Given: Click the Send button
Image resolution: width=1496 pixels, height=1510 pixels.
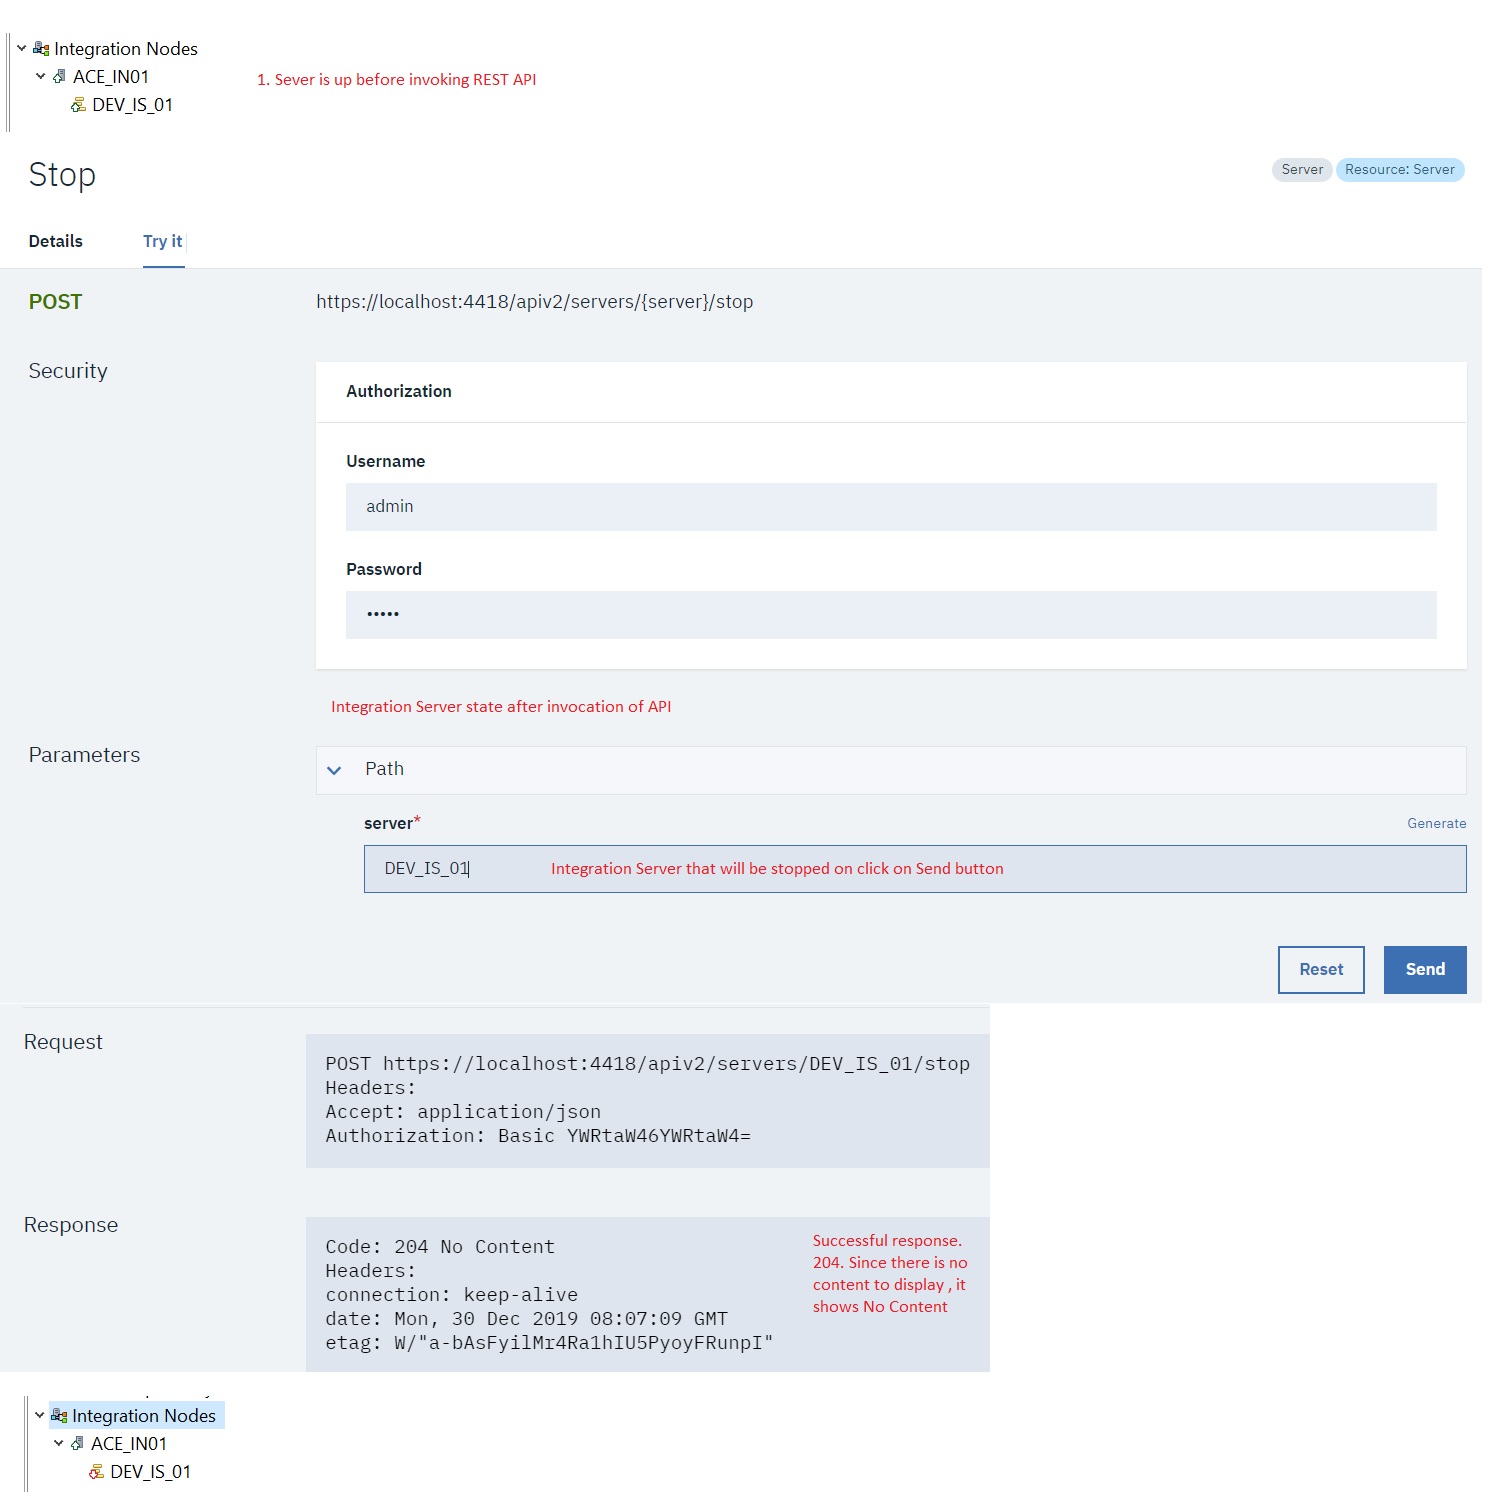Looking at the screenshot, I should click(x=1424, y=969).
